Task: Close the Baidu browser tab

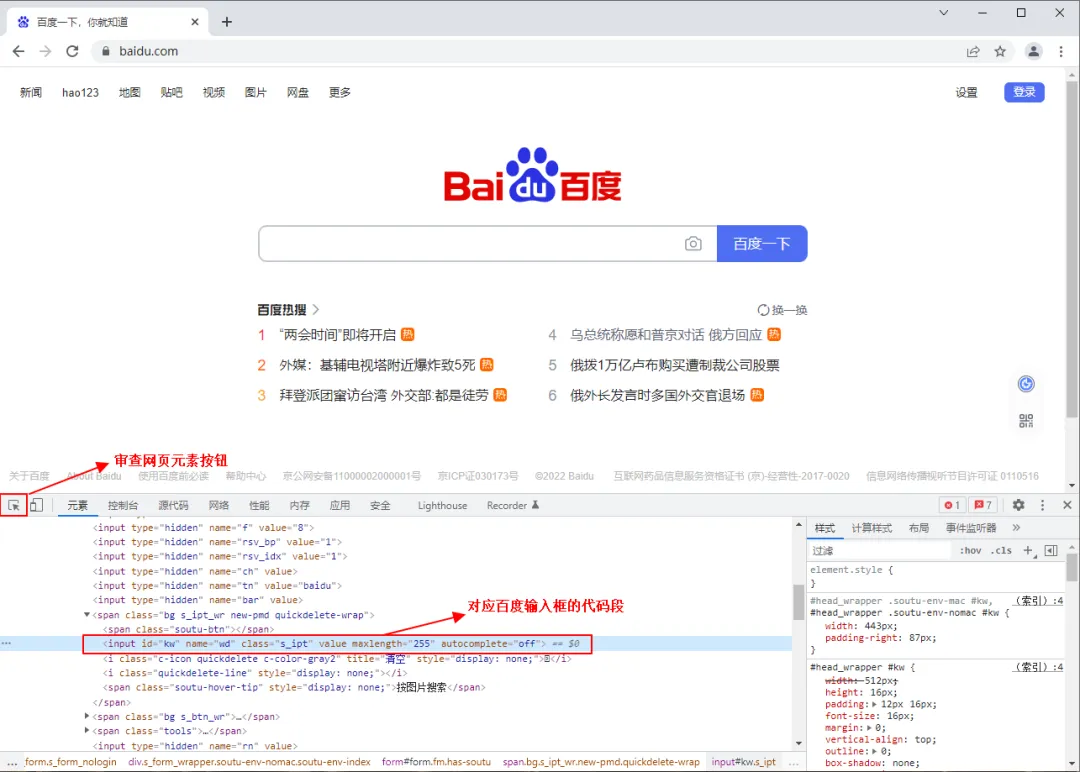Action: click(195, 22)
